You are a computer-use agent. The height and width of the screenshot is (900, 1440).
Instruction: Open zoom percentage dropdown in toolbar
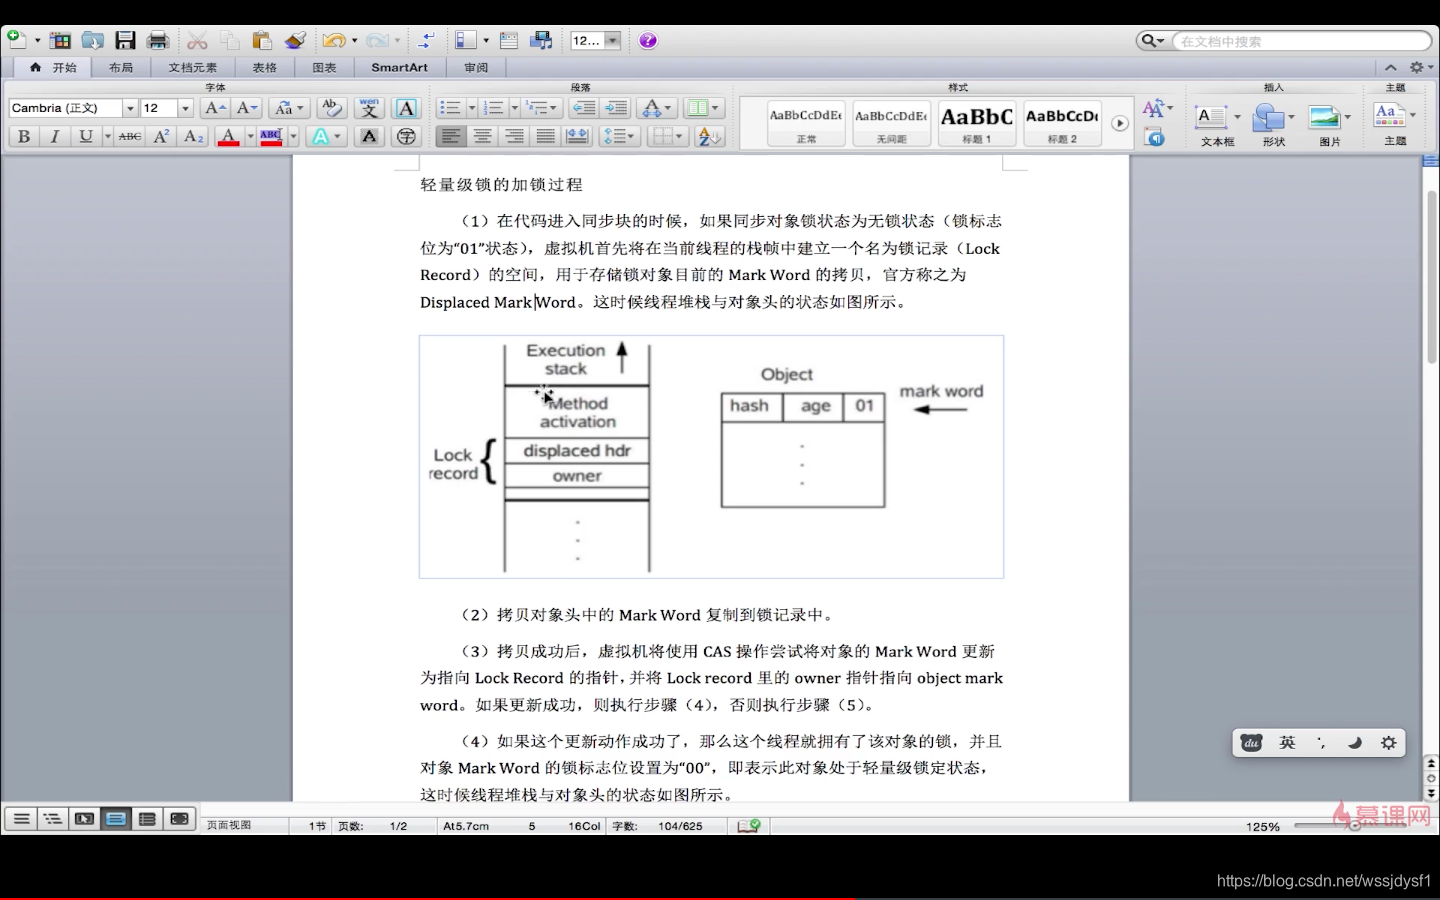point(612,40)
